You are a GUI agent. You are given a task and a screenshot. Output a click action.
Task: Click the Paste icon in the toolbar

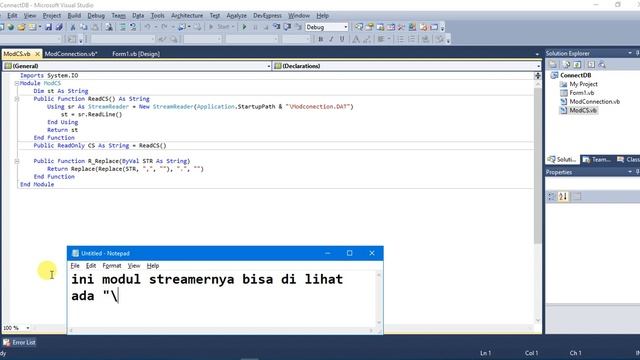click(x=95, y=27)
